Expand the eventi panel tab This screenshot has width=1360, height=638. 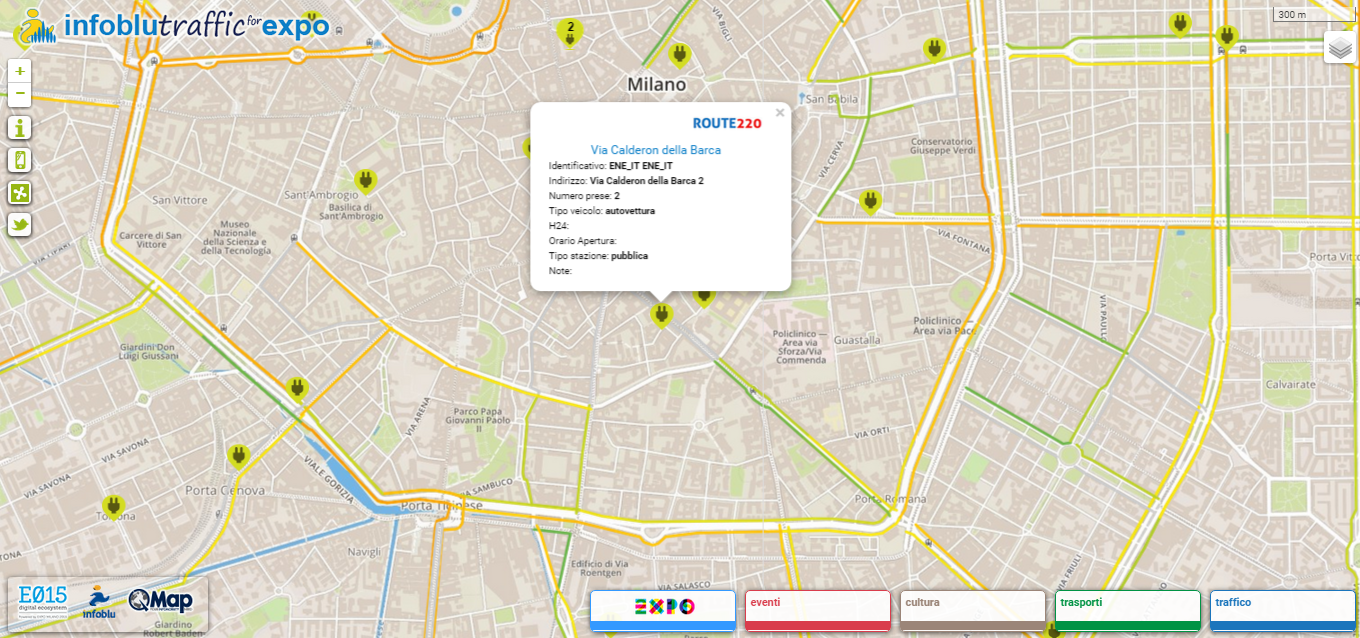(x=817, y=607)
